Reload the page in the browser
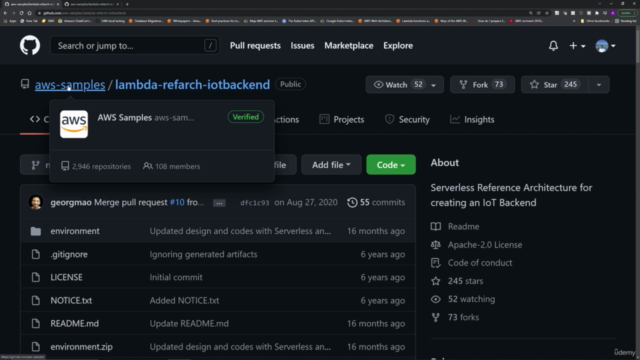 click(x=21, y=13)
